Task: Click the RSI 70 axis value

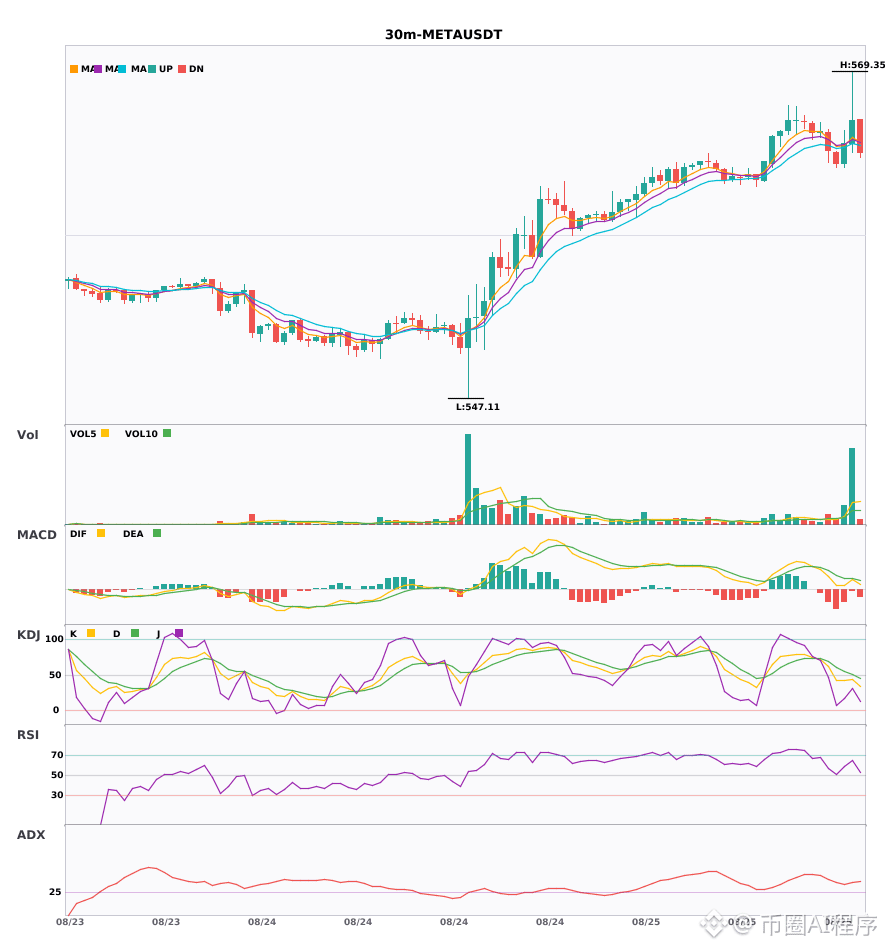Action: click(x=57, y=755)
